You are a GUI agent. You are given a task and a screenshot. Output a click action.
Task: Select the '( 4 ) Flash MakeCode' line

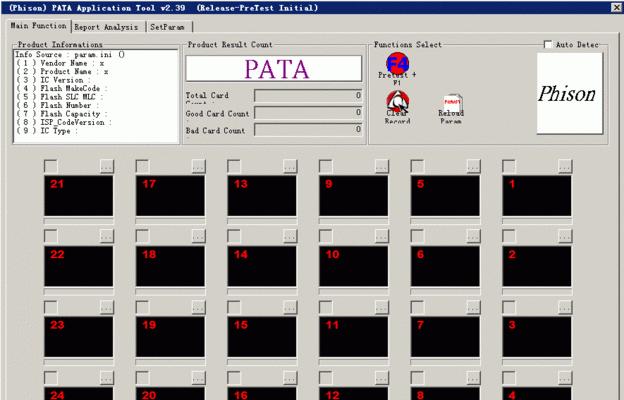[x=61, y=88]
